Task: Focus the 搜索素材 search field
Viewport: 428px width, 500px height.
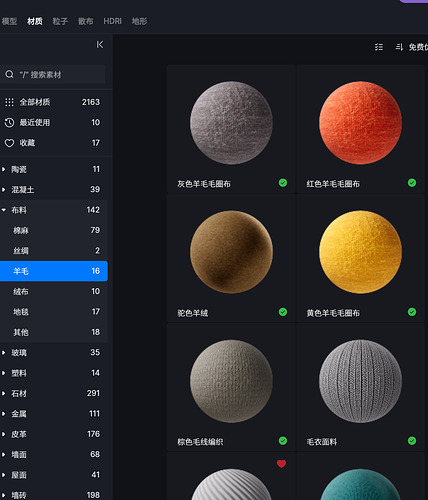Action: tap(53, 74)
